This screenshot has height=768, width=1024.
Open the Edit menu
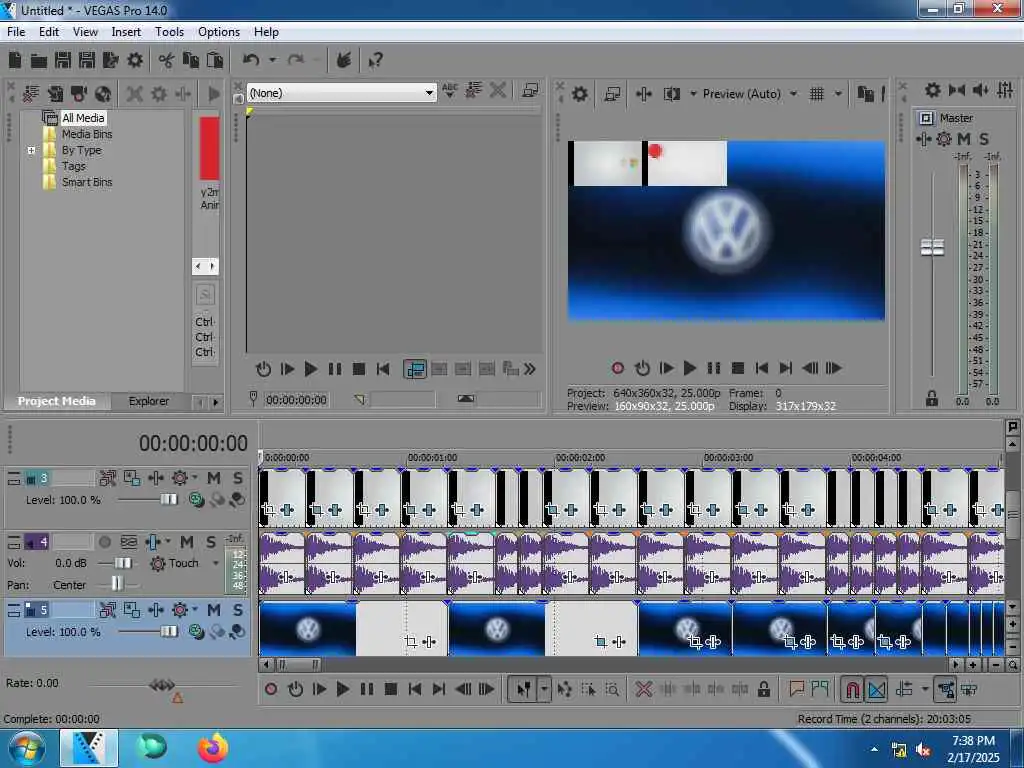48,32
